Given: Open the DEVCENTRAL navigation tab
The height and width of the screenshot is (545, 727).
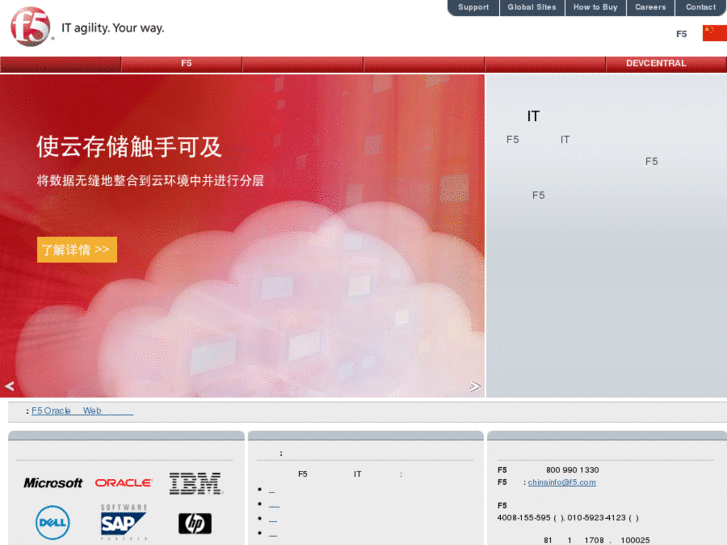Looking at the screenshot, I should tap(666, 64).
